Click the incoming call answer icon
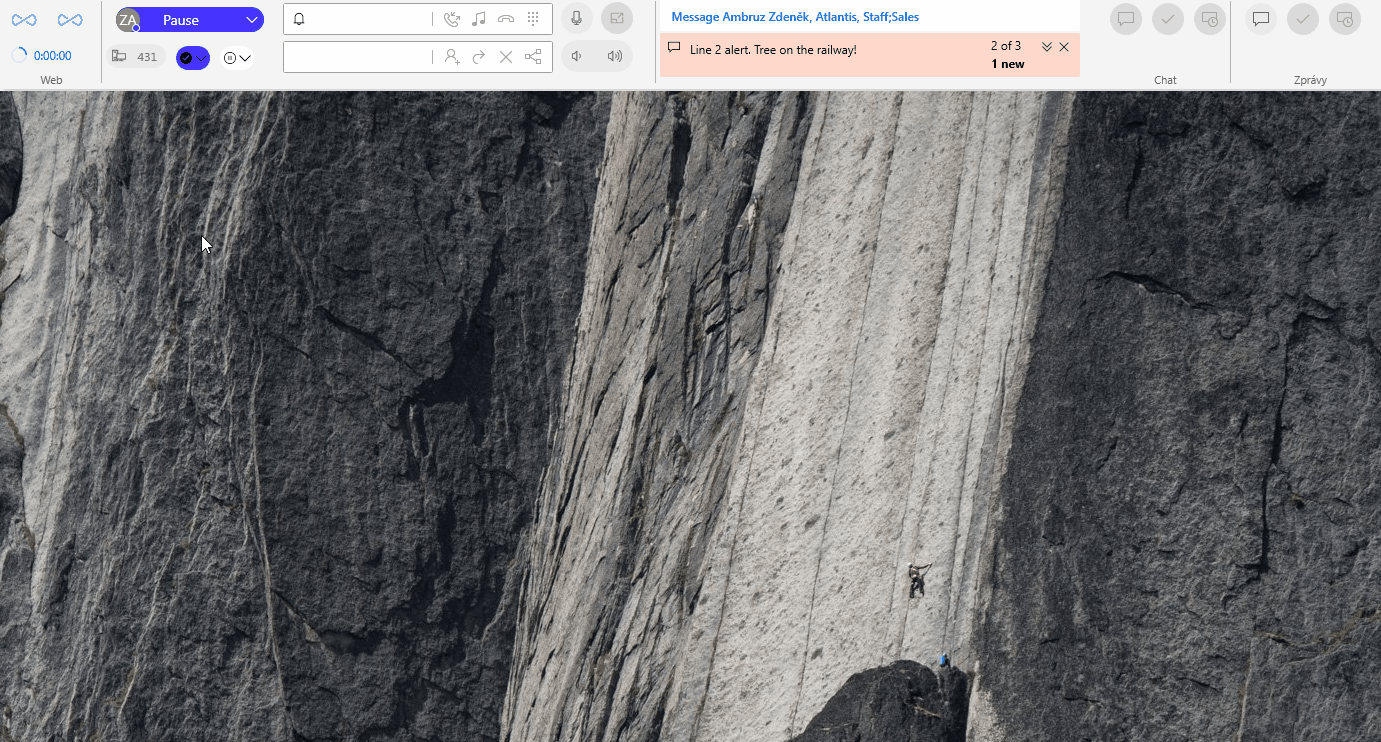 point(452,19)
